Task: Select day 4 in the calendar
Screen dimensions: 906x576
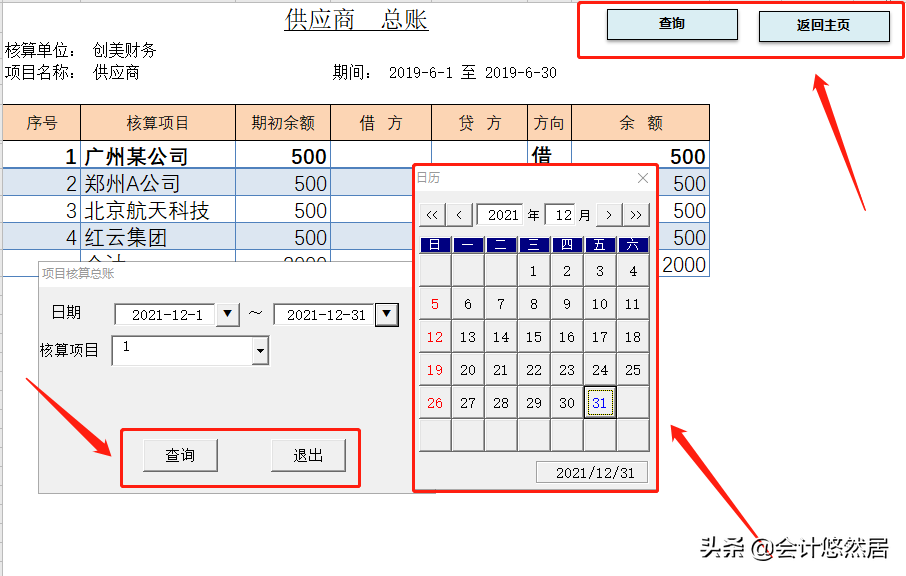Action: (x=633, y=271)
